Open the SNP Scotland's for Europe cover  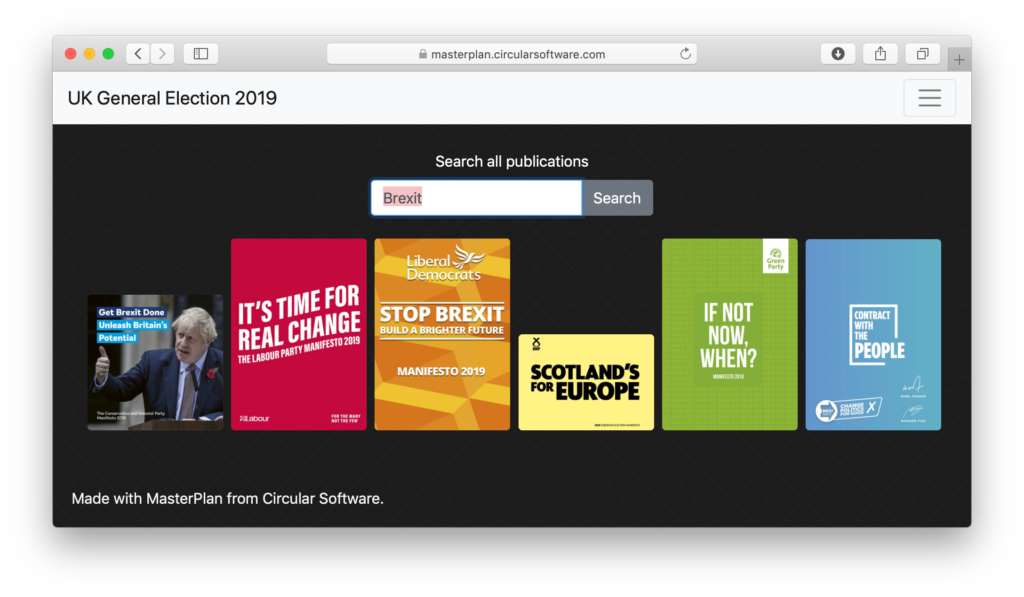586,382
